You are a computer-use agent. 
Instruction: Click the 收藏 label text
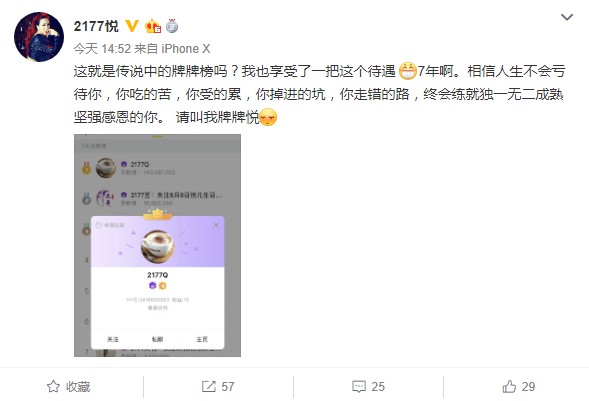[x=78, y=387]
